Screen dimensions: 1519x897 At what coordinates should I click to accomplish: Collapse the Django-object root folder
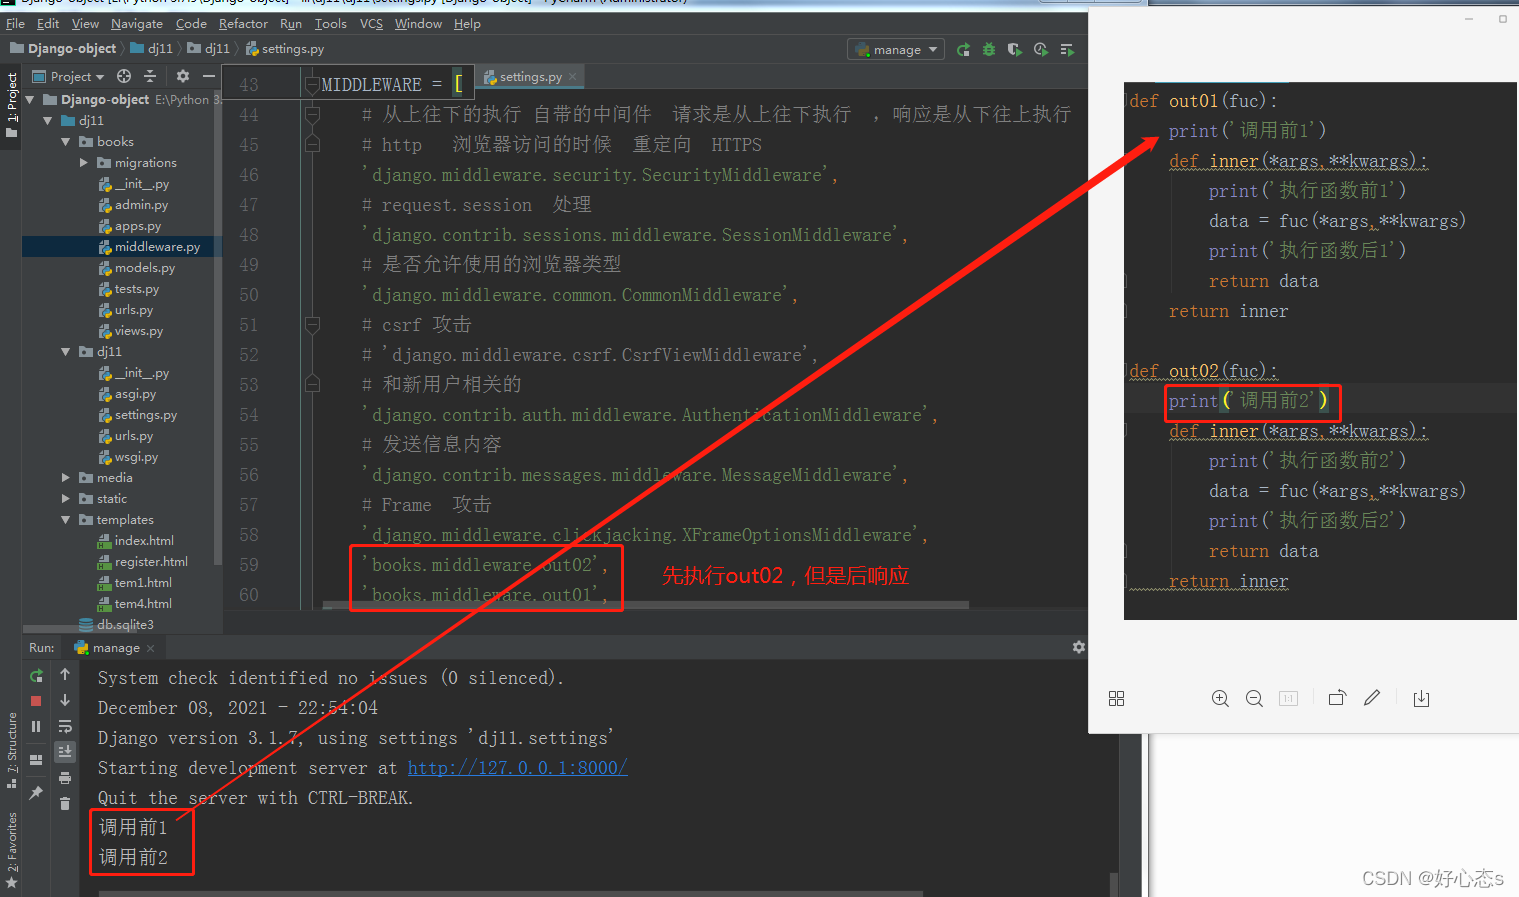30,99
